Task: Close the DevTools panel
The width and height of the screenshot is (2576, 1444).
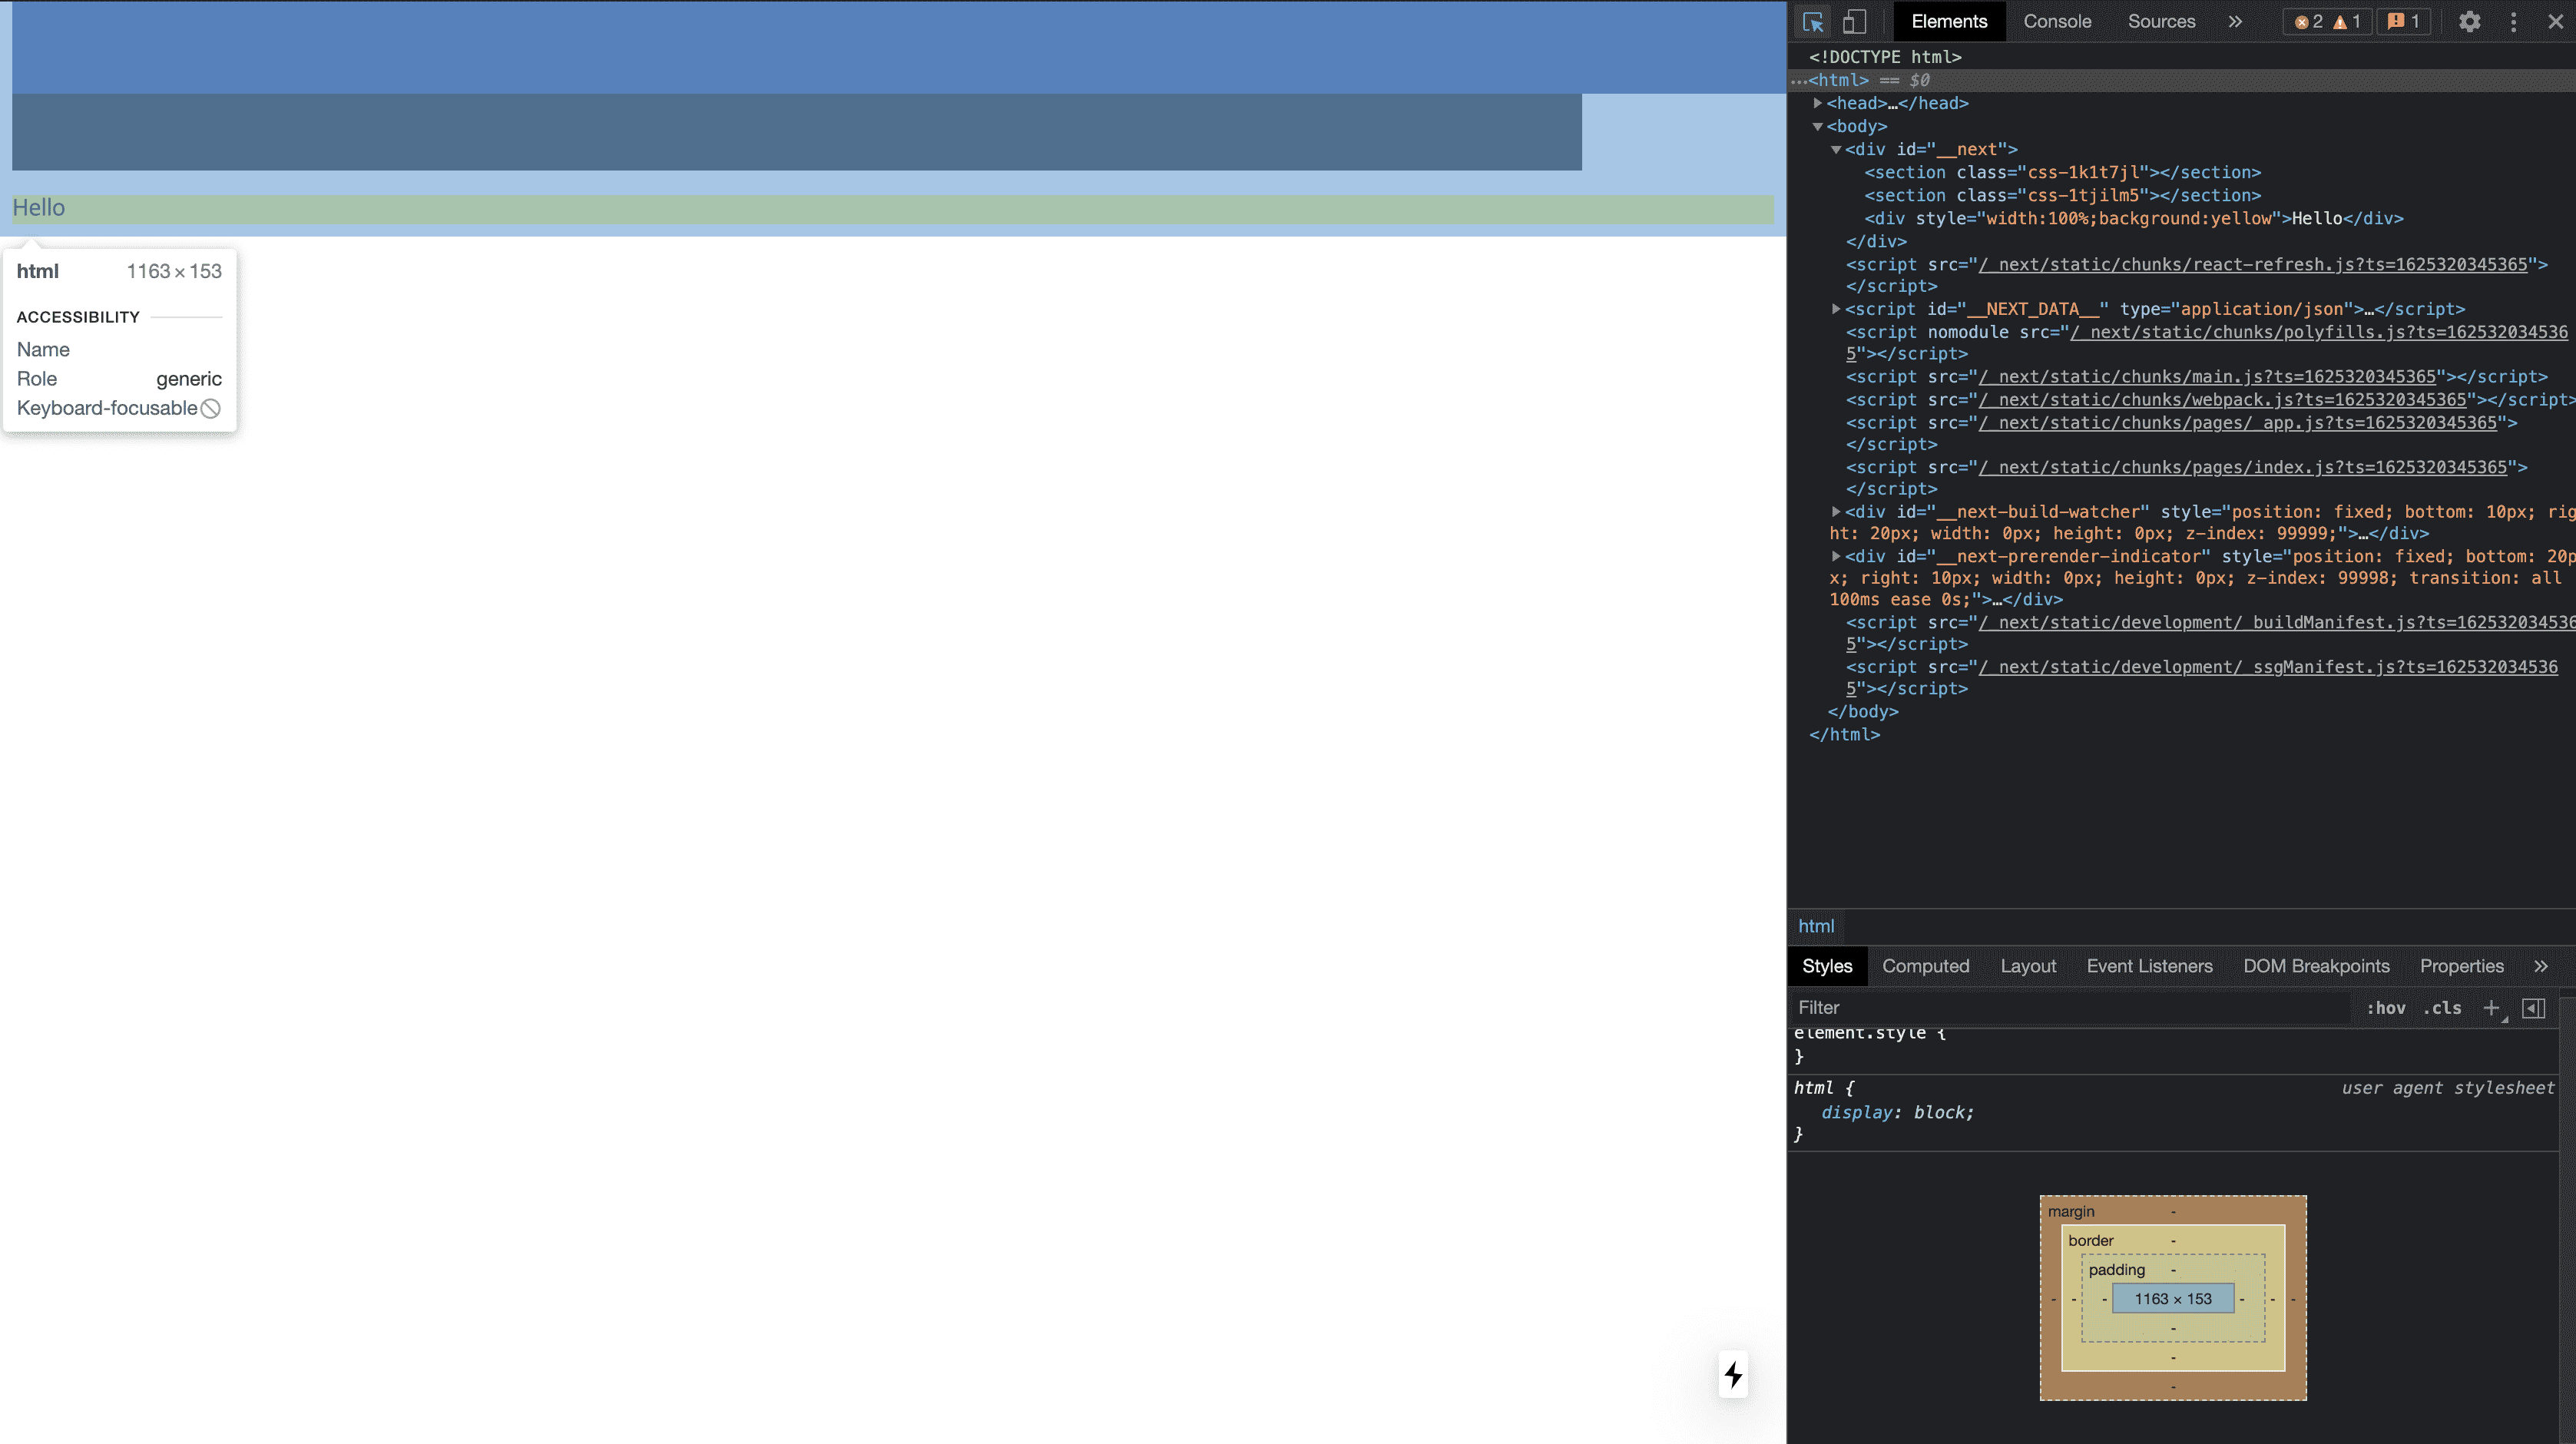Action: pyautogui.click(x=2555, y=21)
